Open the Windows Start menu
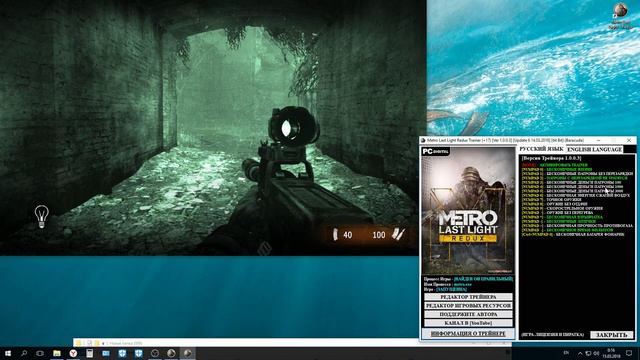Screen dimensions: 640x360 (8, 353)
